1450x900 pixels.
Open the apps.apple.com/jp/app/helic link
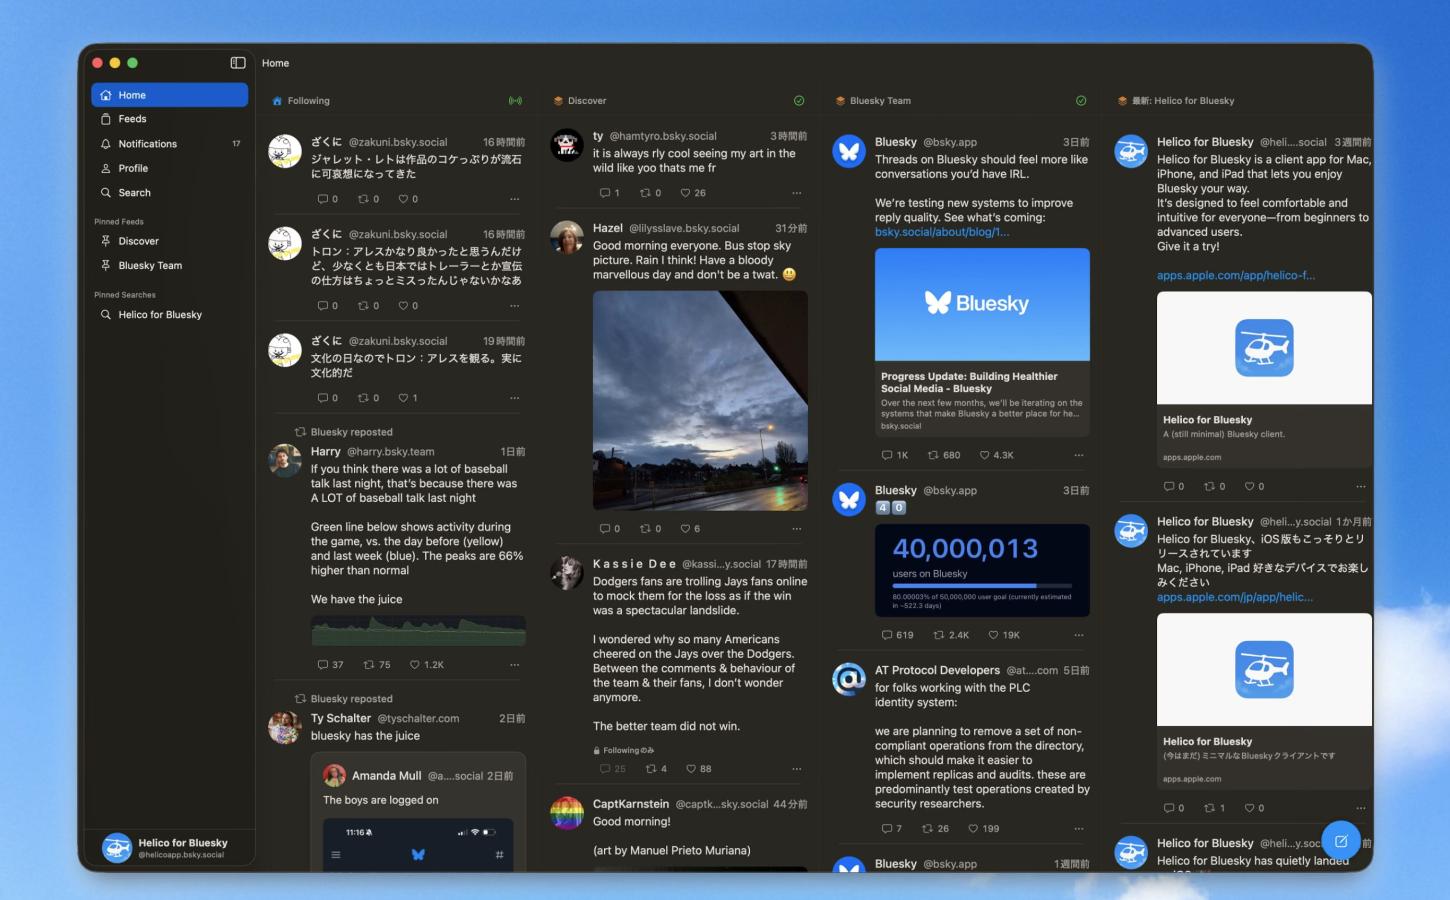(x=1235, y=597)
